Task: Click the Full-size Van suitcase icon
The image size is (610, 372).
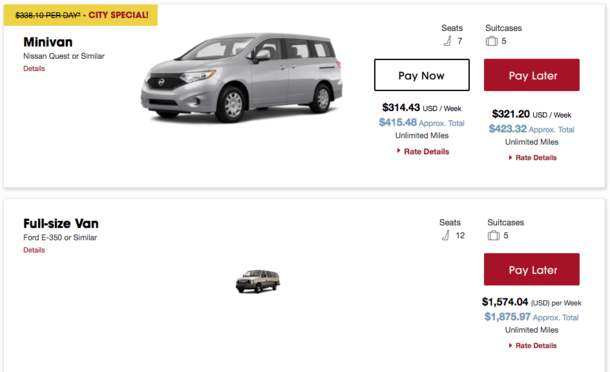Action: click(494, 235)
